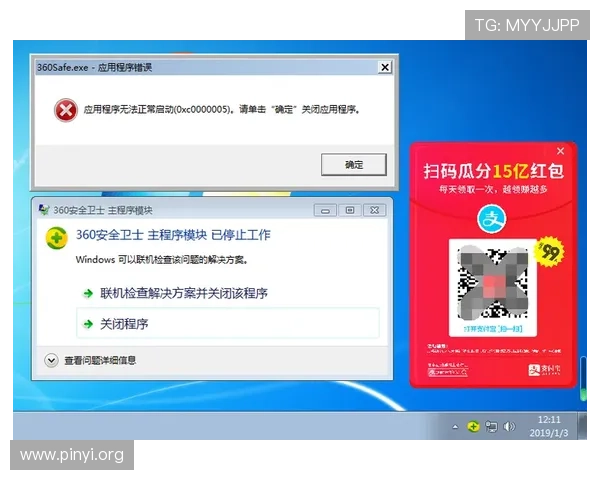Click the QR code in the ad
Image resolution: width=600 pixels, height=480 pixels.
coord(493,283)
